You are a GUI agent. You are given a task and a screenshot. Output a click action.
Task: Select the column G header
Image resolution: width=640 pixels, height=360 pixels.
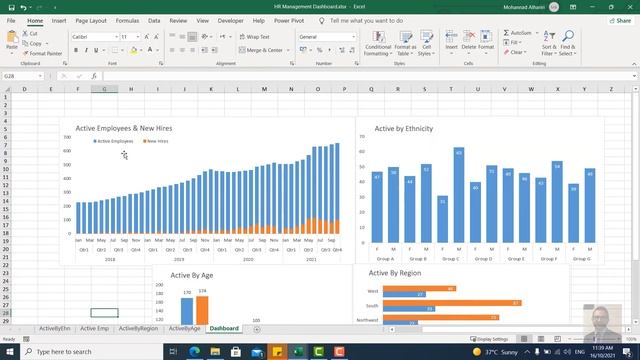tap(104, 89)
